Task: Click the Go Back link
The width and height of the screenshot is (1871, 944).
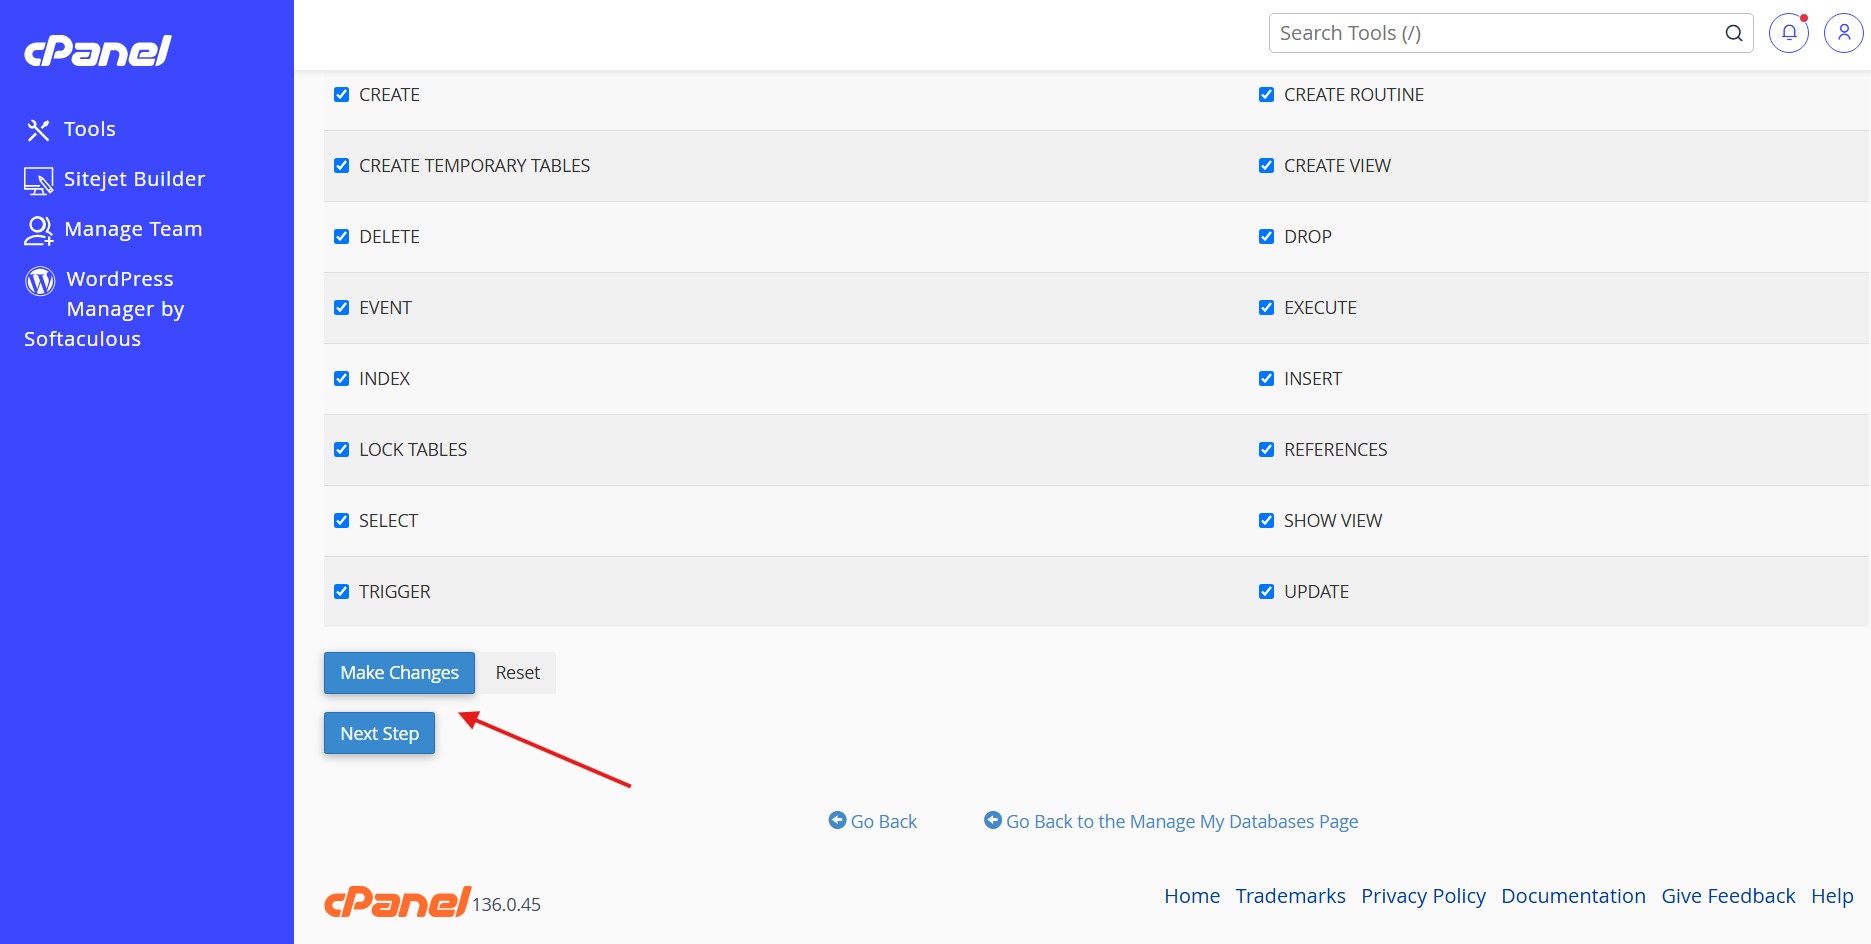Action: [883, 821]
